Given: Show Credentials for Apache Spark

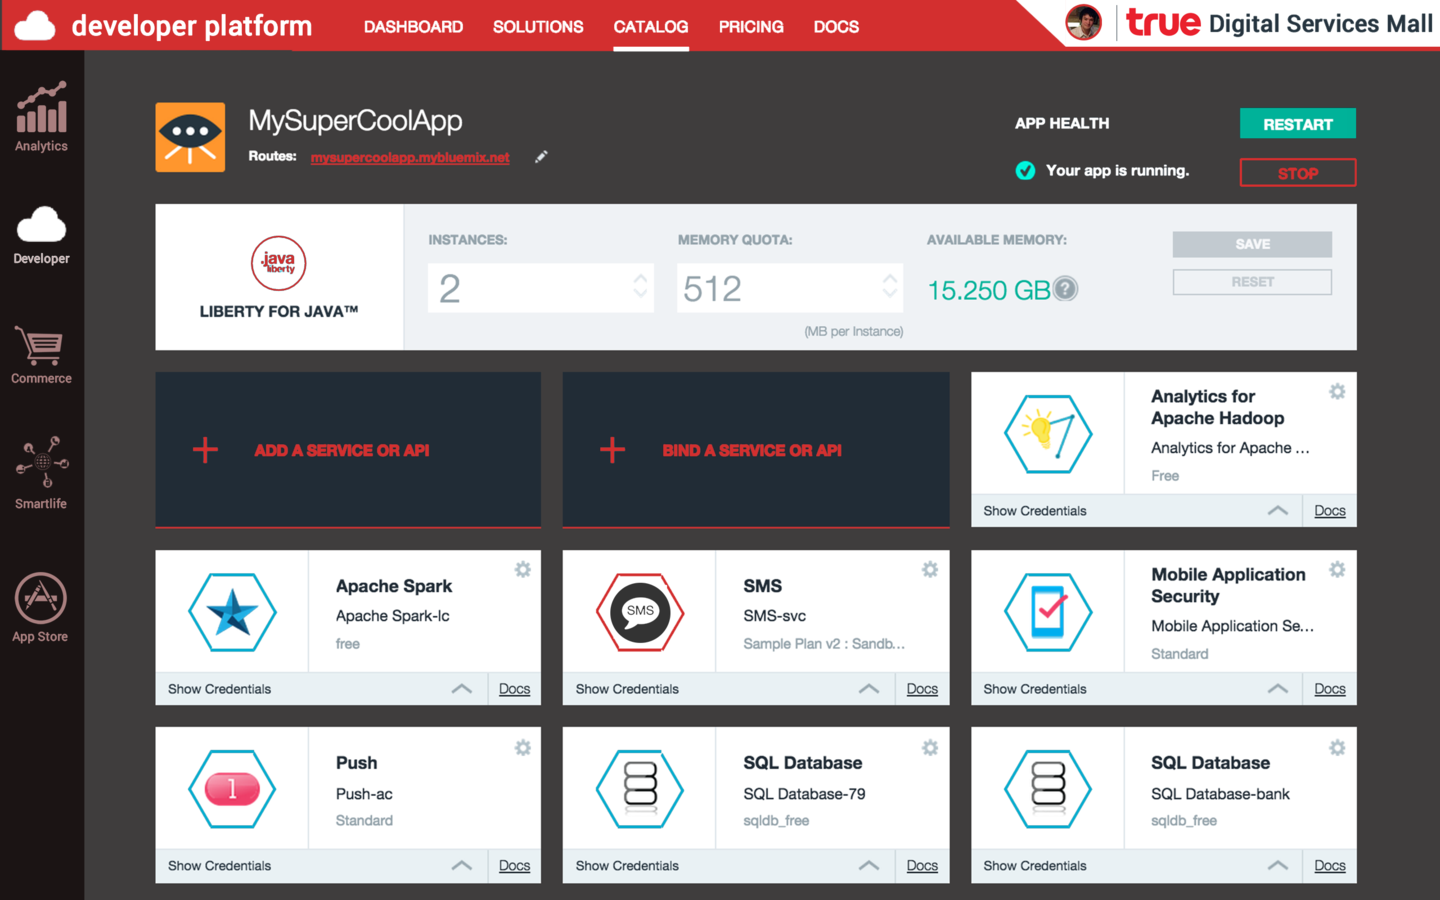Looking at the screenshot, I should pyautogui.click(x=219, y=689).
